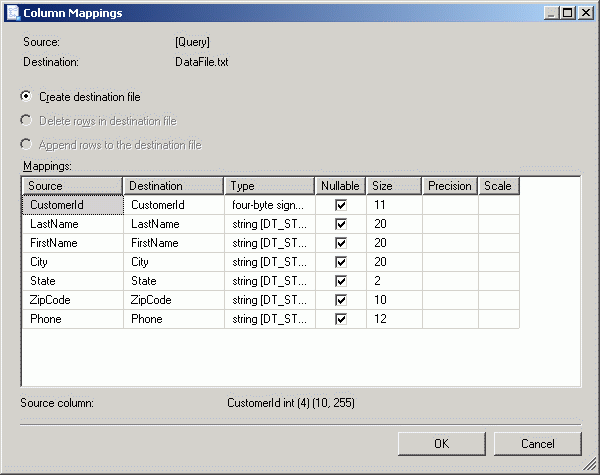Edit the Size field for FirstName
Image resolution: width=600 pixels, height=475 pixels.
[394, 243]
